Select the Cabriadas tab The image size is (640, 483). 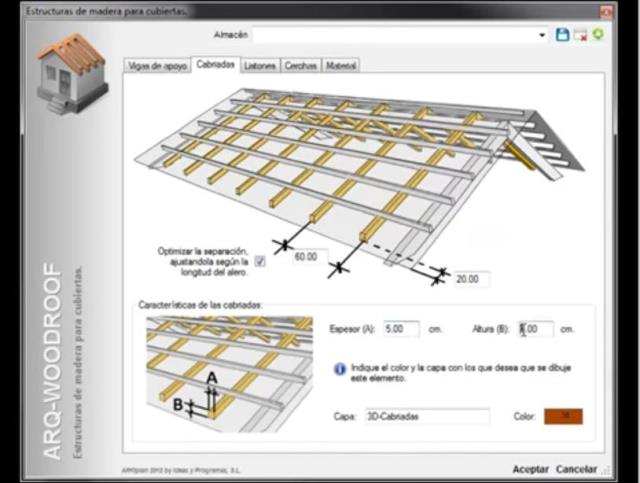[x=216, y=65]
